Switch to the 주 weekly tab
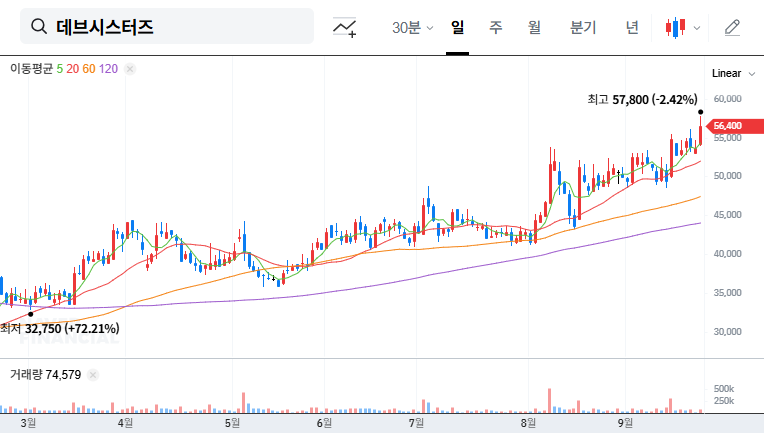Viewport: 764px width, 433px height. pos(496,28)
